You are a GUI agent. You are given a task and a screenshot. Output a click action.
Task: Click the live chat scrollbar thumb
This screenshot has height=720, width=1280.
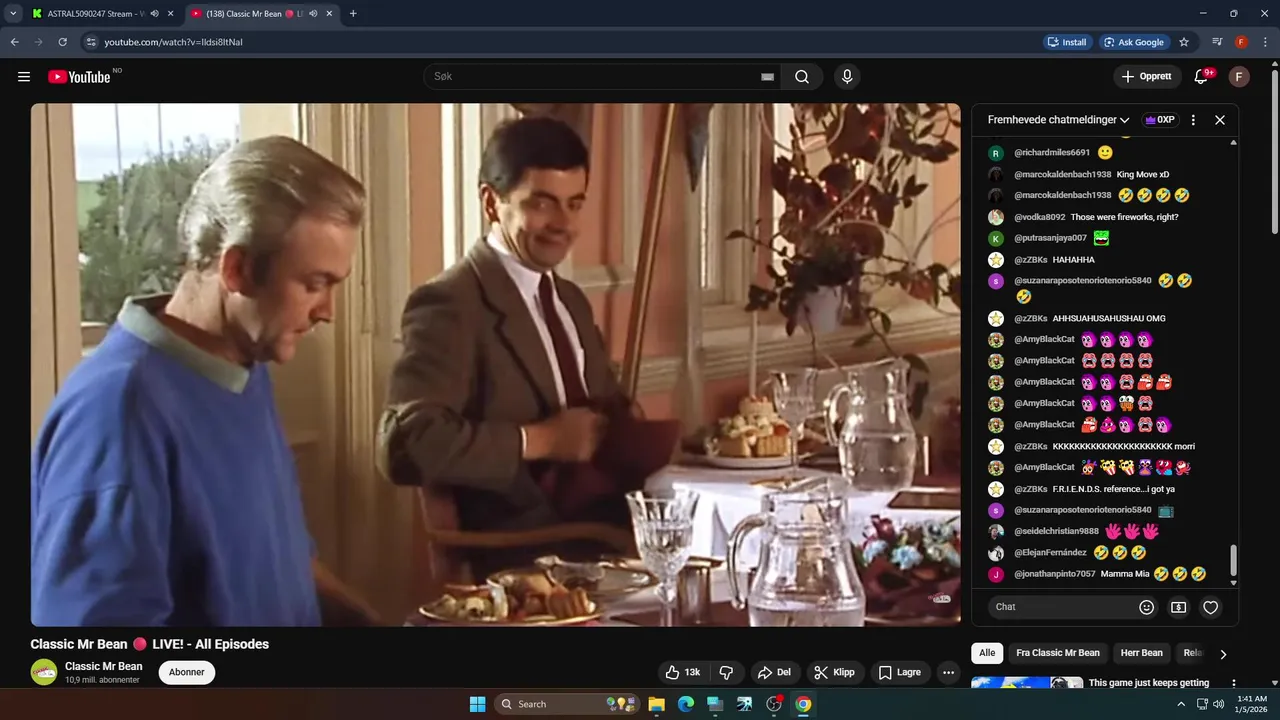[1234, 560]
